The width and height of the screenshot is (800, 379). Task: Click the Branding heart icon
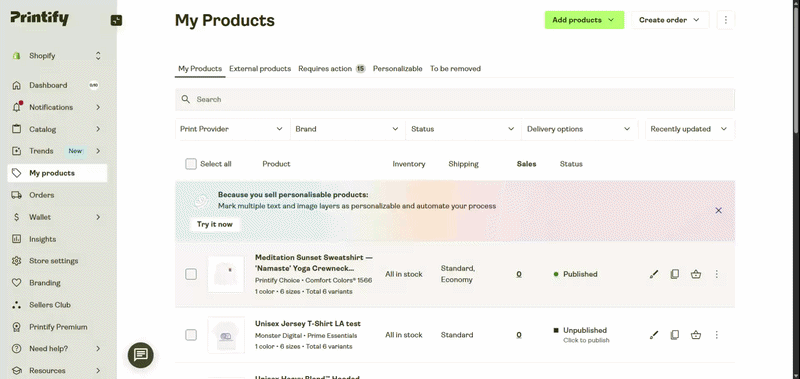(x=16, y=283)
